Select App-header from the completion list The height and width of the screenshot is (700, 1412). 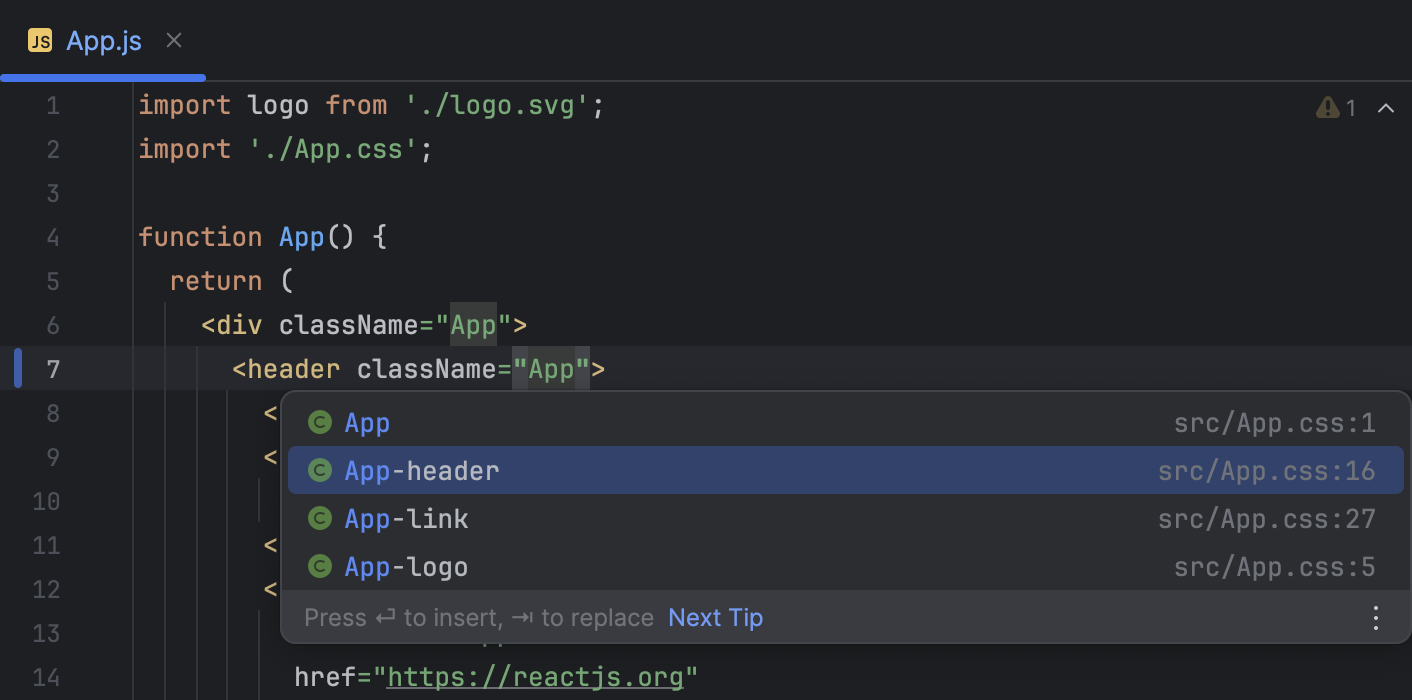click(x=422, y=470)
